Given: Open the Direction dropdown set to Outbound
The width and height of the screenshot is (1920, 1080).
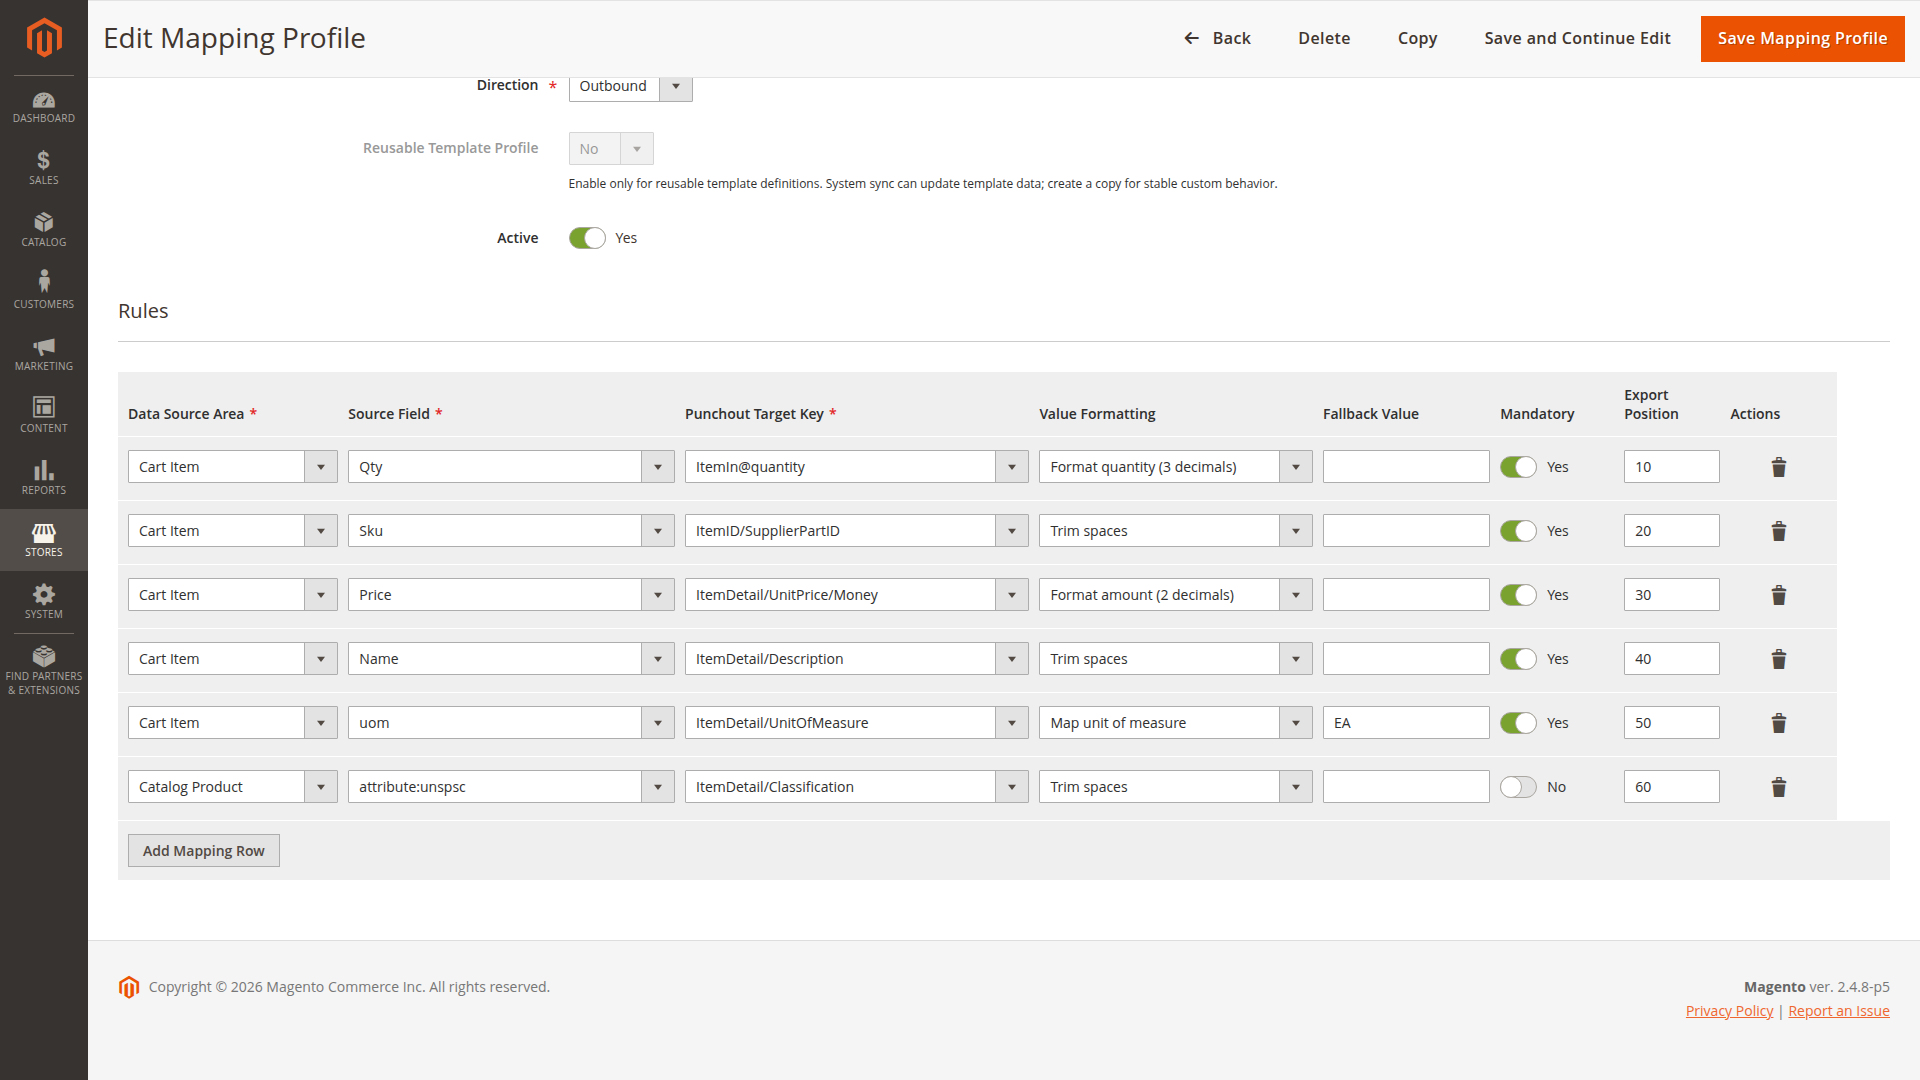Looking at the screenshot, I should click(x=631, y=87).
